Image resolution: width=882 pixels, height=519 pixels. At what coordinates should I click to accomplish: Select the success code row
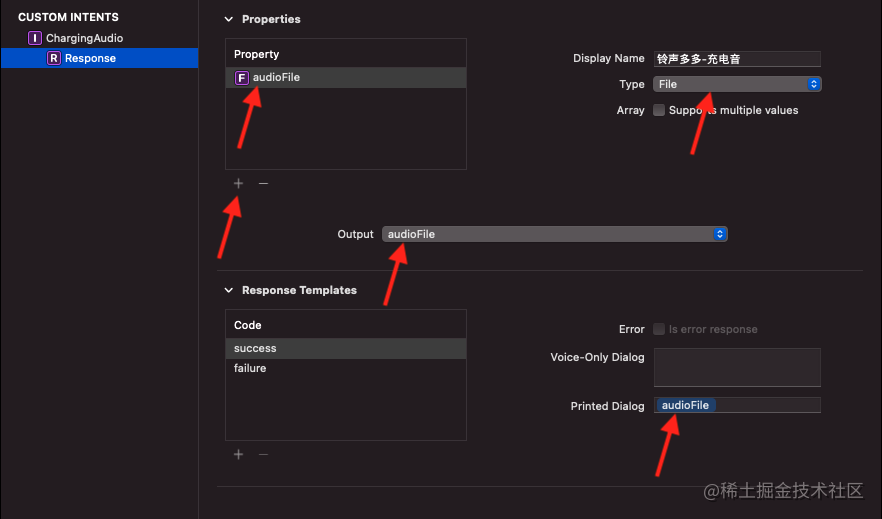(346, 348)
